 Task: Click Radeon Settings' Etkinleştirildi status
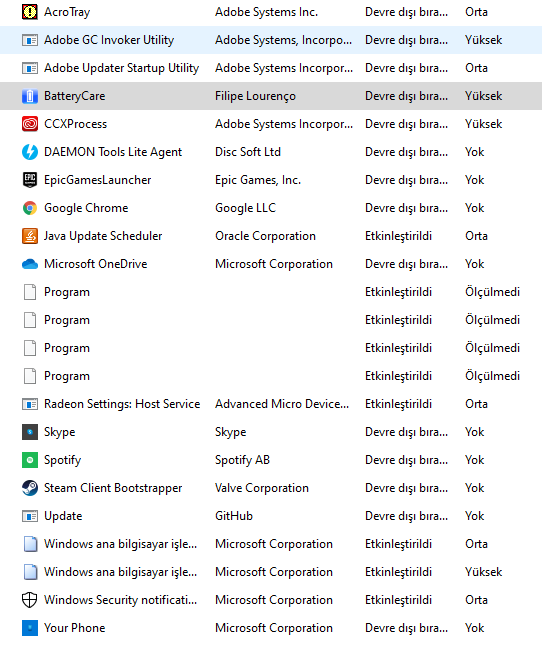398,404
